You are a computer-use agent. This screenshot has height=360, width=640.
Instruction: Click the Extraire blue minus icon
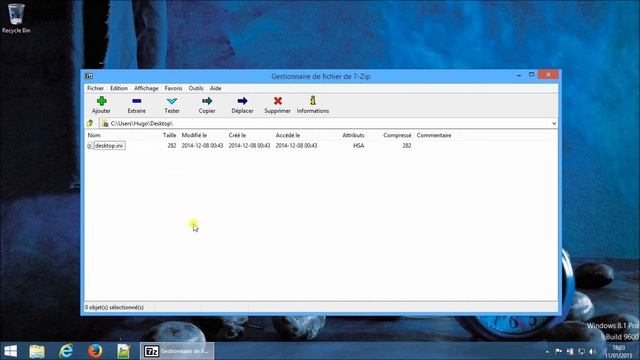coord(137,101)
